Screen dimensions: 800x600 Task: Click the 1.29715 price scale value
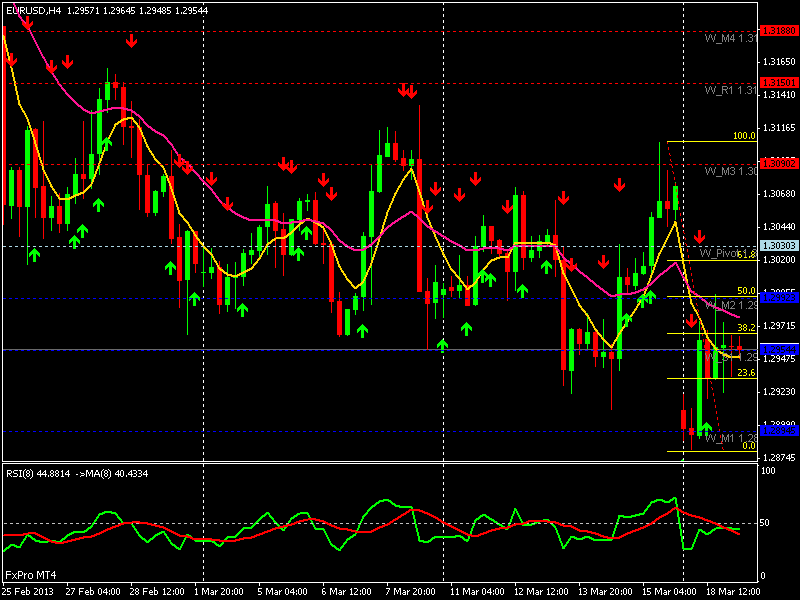tap(779, 326)
